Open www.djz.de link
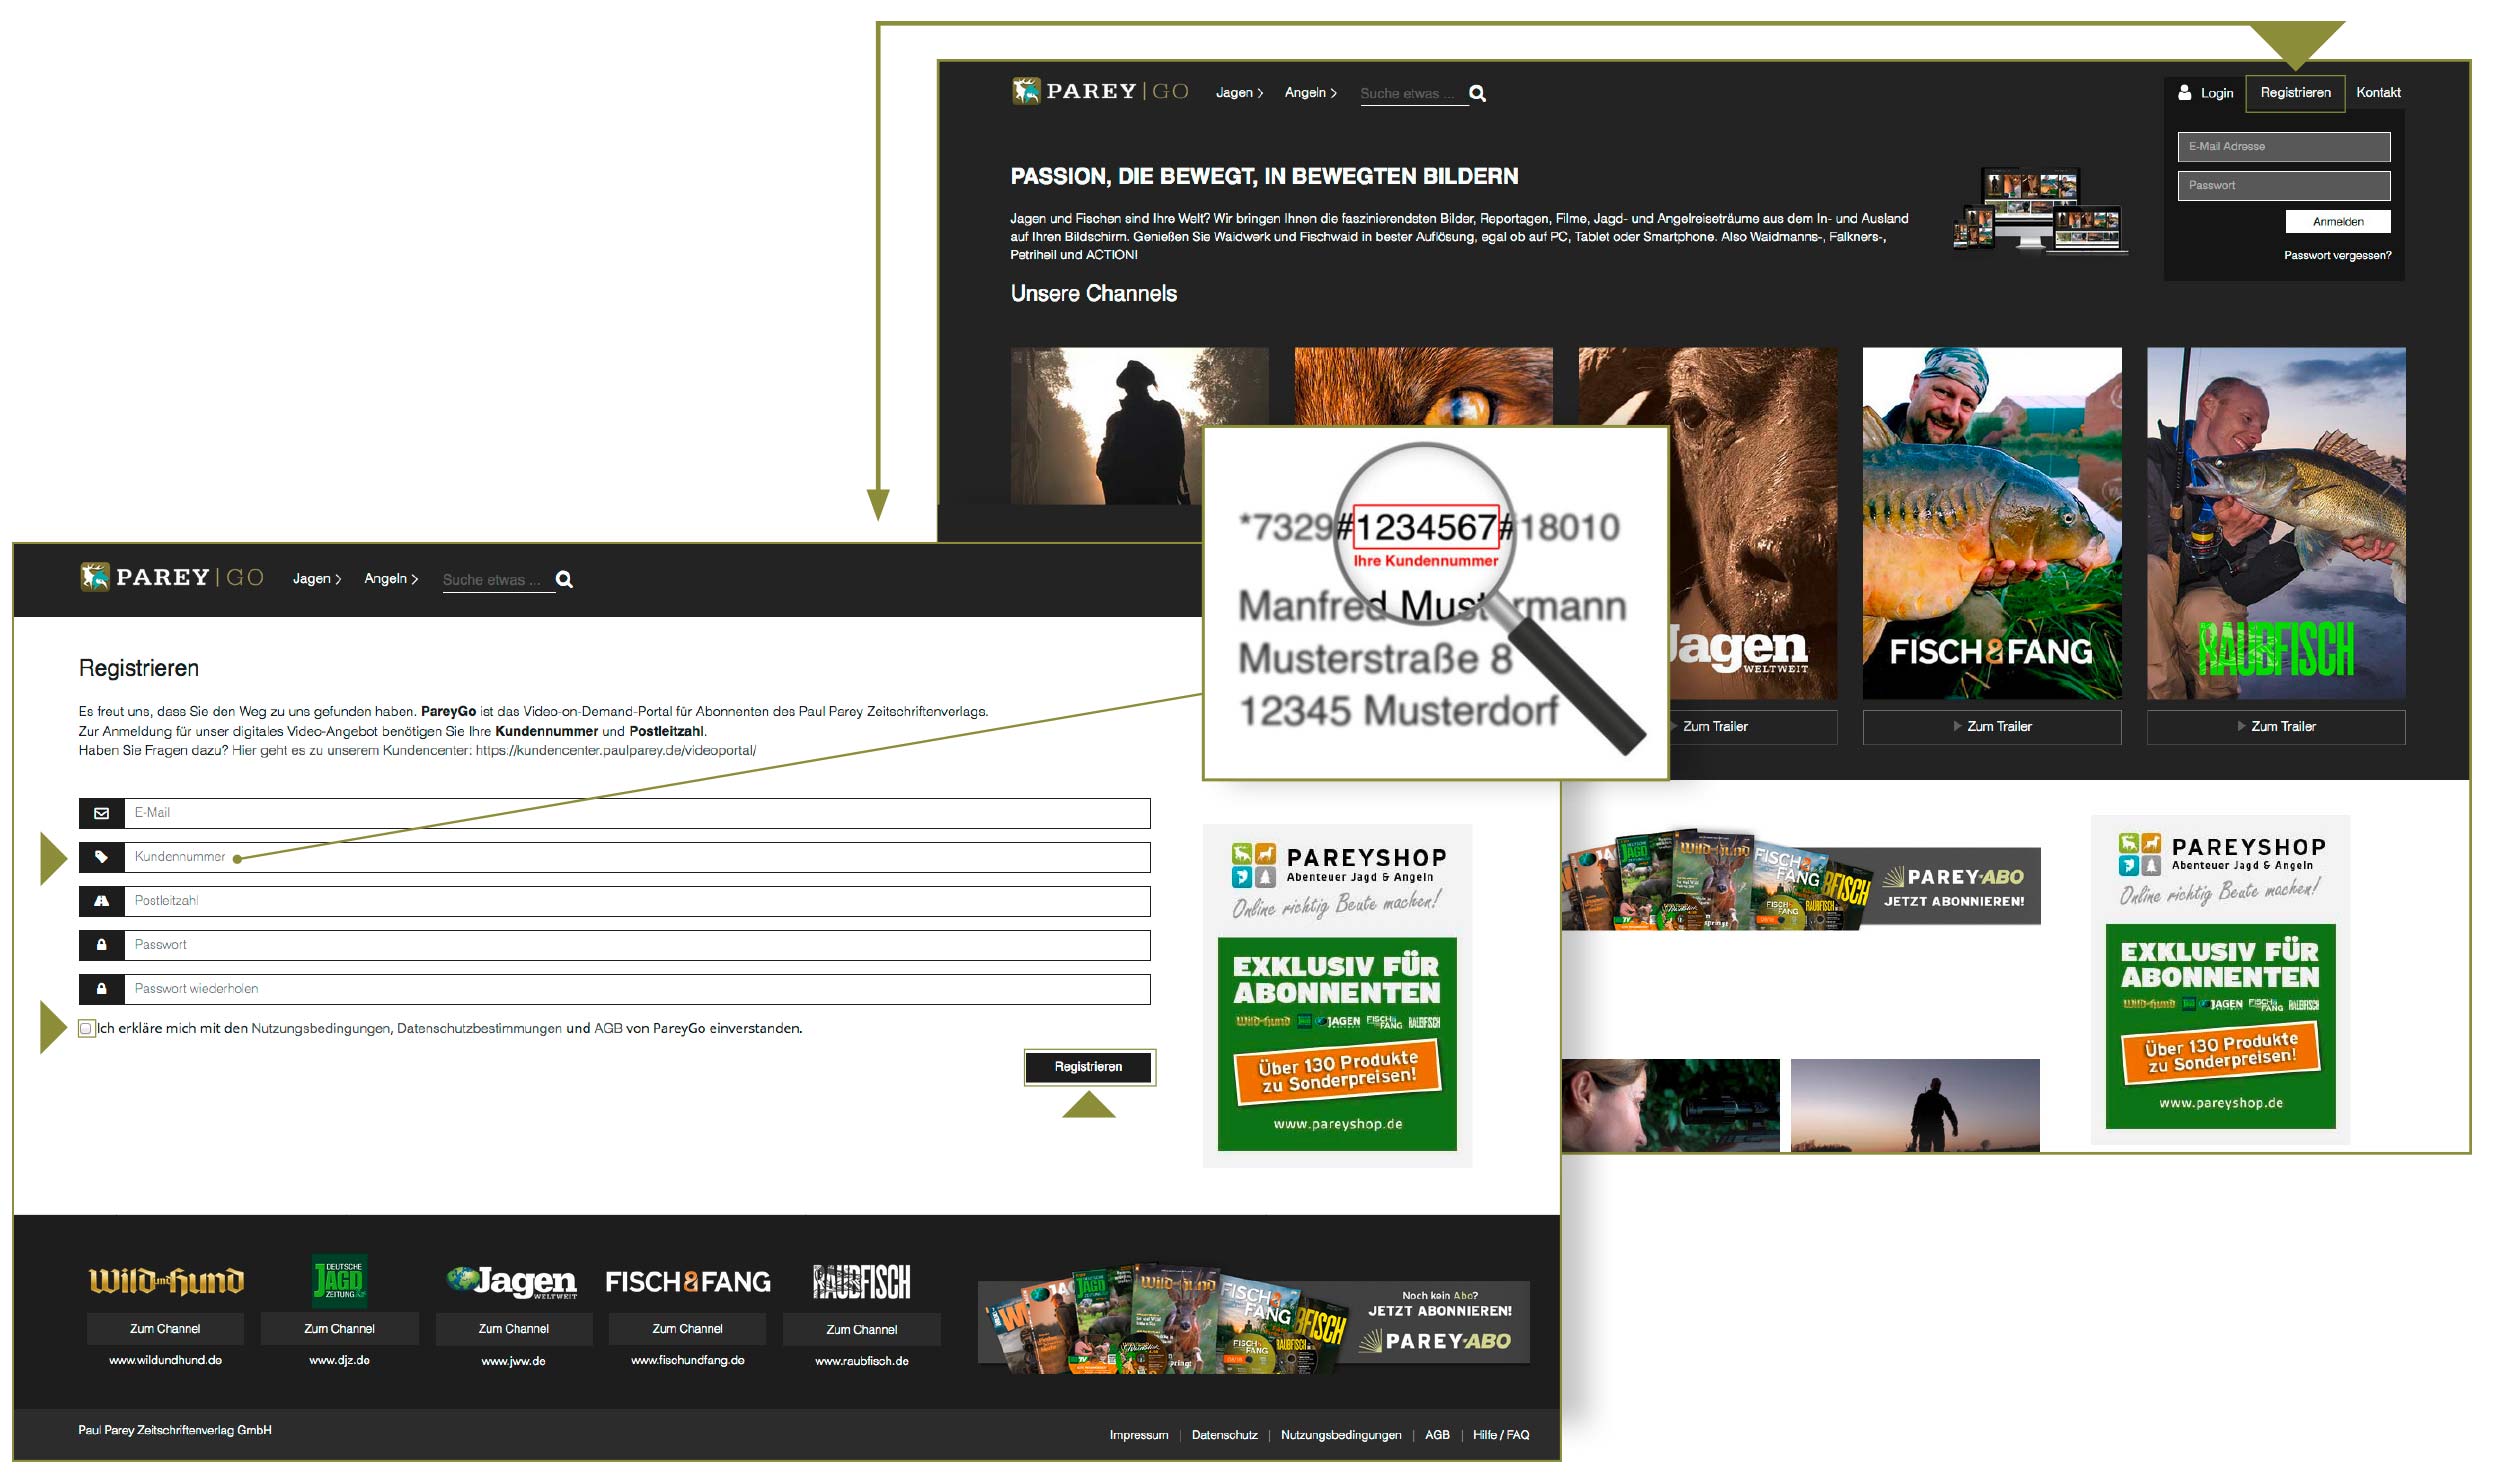The width and height of the screenshot is (2500, 1474). click(339, 1360)
